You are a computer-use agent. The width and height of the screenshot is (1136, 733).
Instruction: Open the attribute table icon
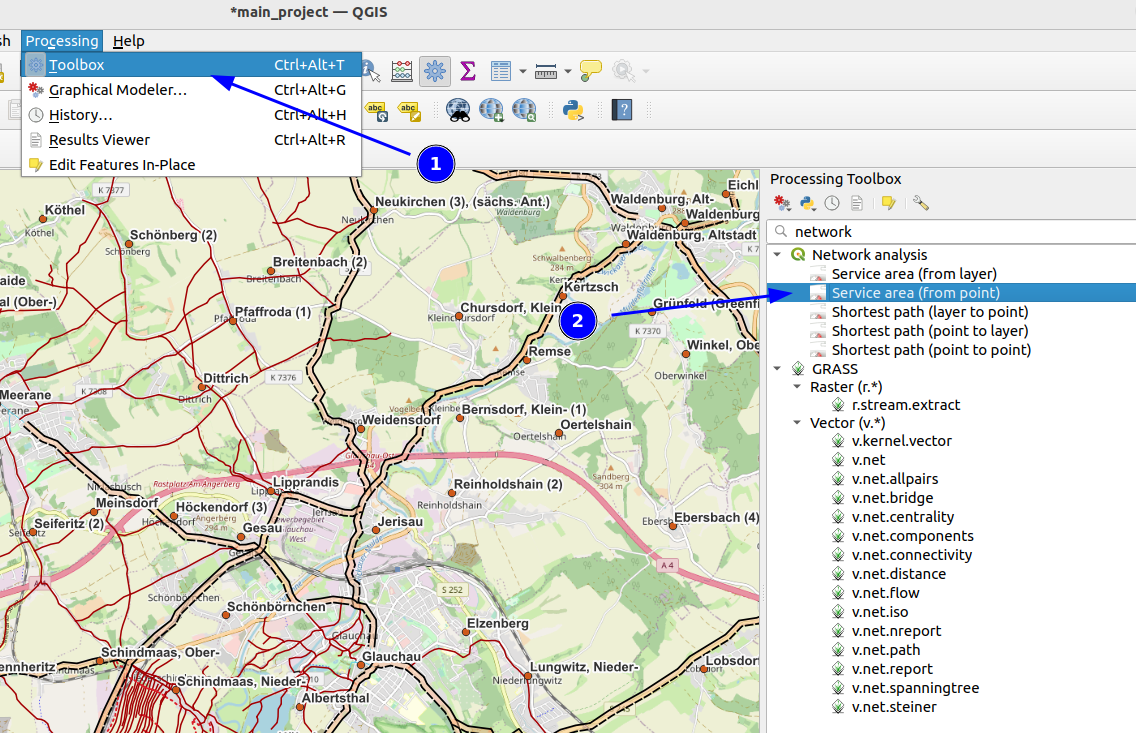501,71
